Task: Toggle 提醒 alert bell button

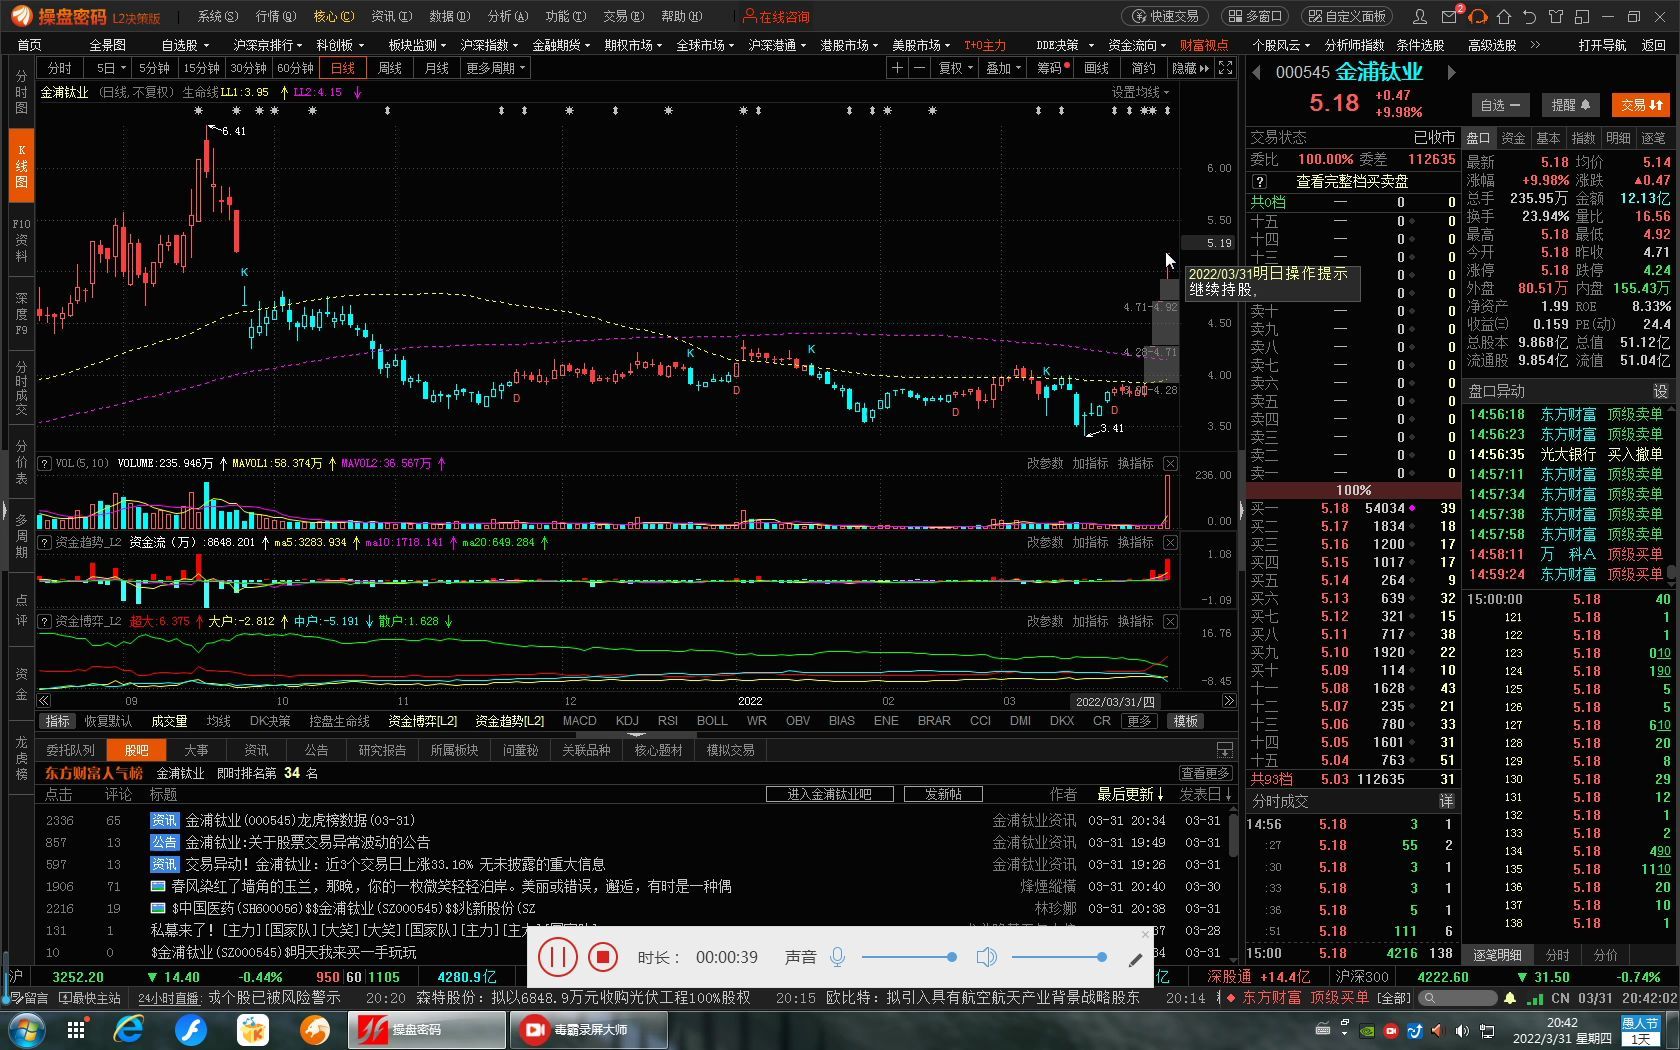Action: [x=1570, y=105]
